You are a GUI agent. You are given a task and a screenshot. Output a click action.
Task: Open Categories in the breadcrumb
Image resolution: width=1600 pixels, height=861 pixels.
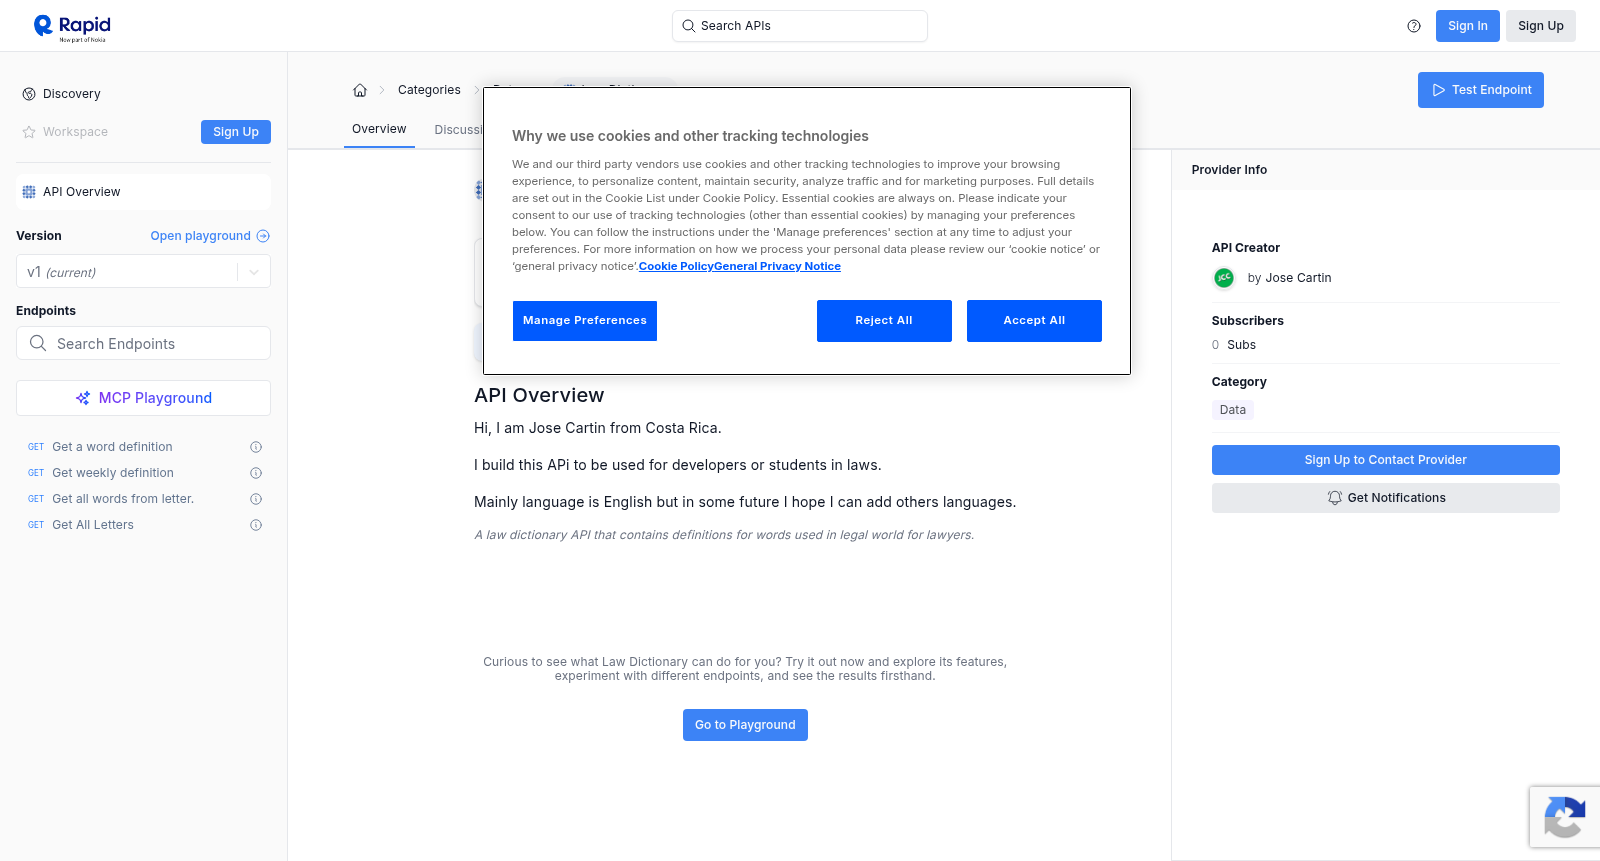tap(429, 90)
